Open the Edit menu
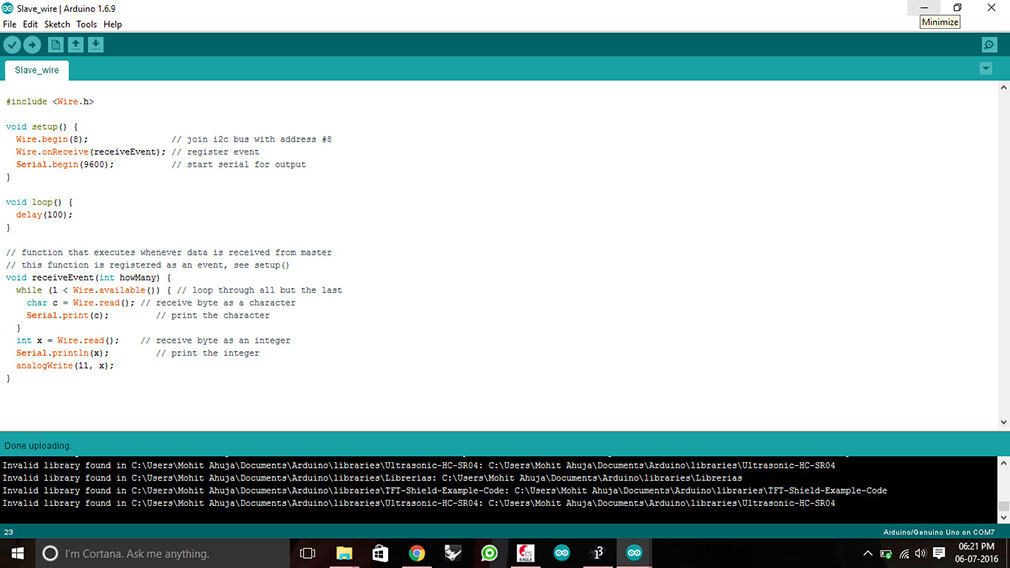 point(30,24)
